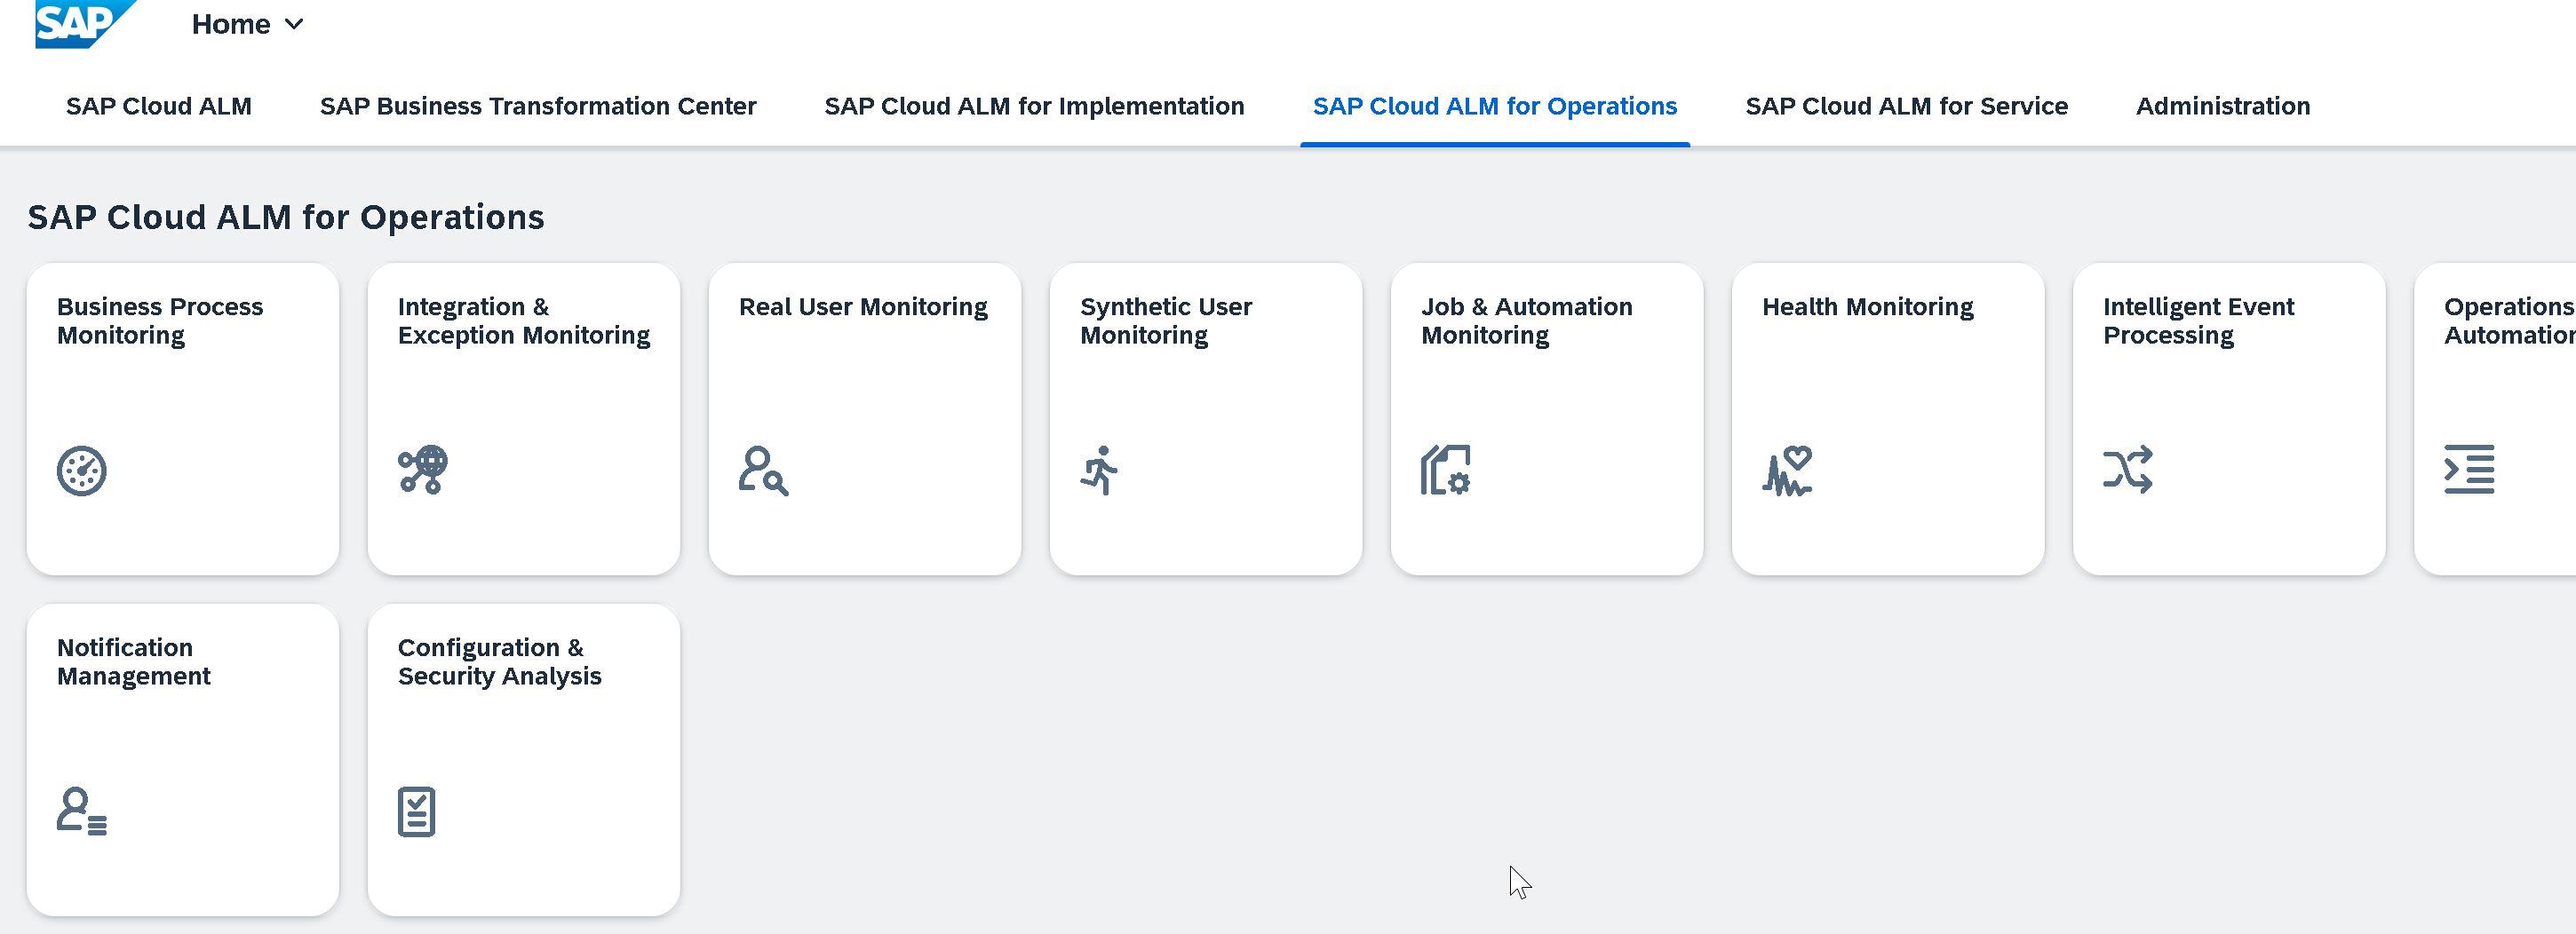Image resolution: width=2576 pixels, height=934 pixels.
Task: Open the Home dropdown chevron
Action: pos(294,24)
